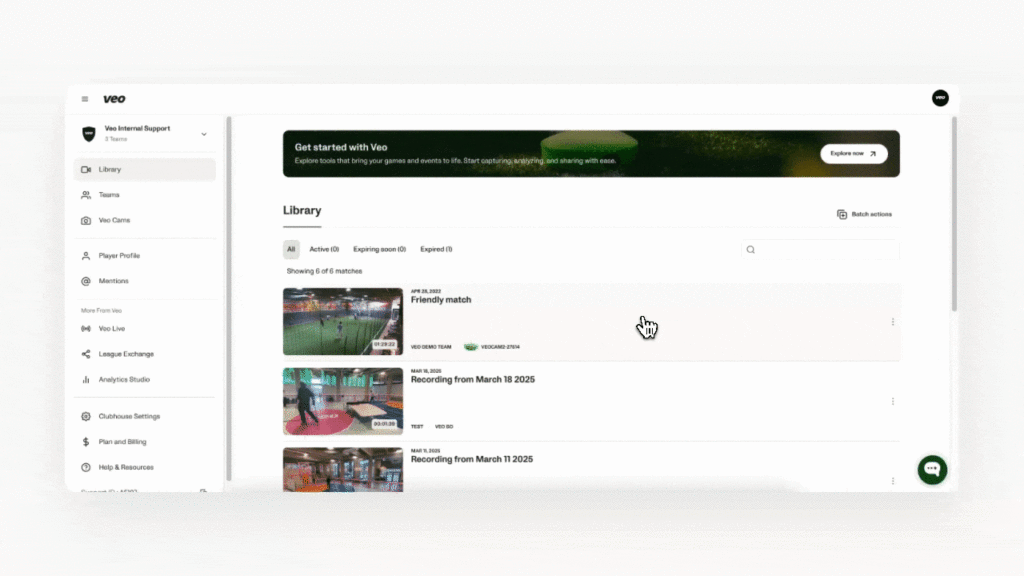Screen dimensions: 1024x576
Task: Click the Explore now button
Action: [x=853, y=154]
